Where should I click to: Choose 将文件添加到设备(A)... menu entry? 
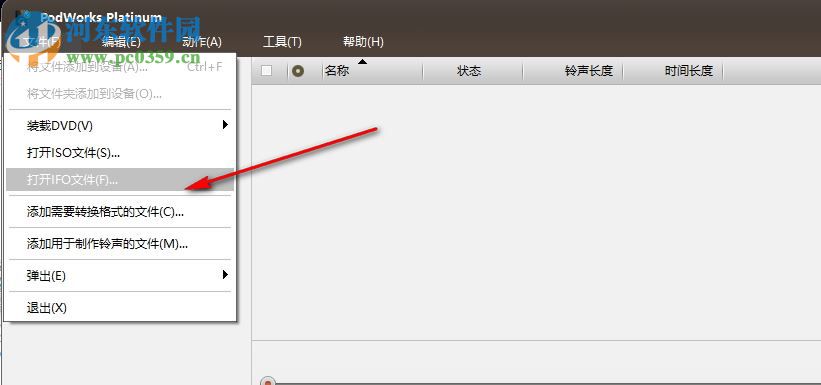(120, 67)
